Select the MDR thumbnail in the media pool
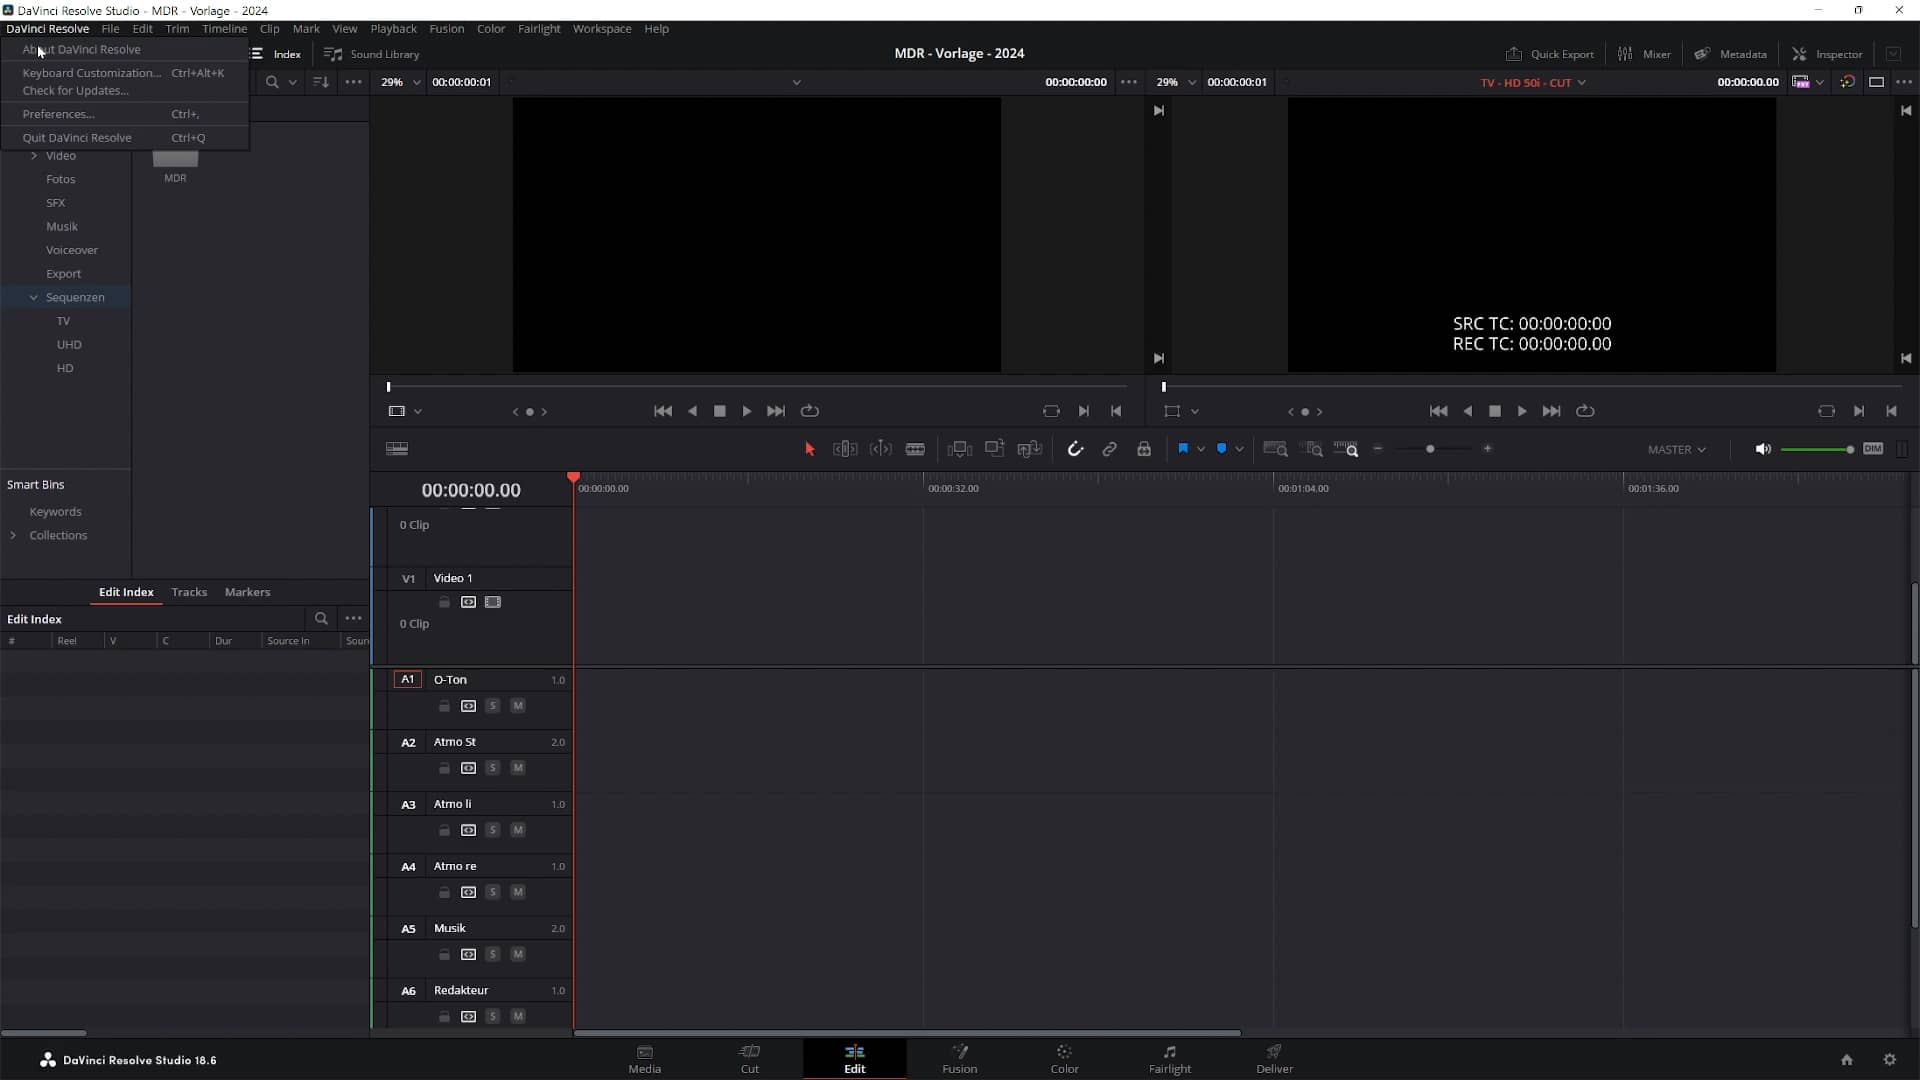The width and height of the screenshot is (1920, 1080). click(176, 160)
